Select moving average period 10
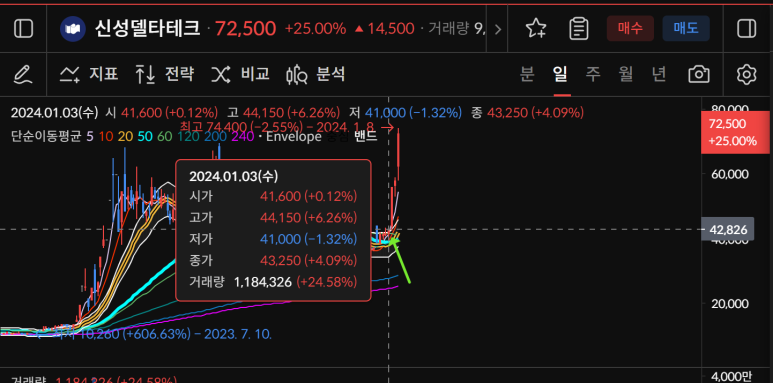Viewport: 773px width, 383px height. (106, 137)
